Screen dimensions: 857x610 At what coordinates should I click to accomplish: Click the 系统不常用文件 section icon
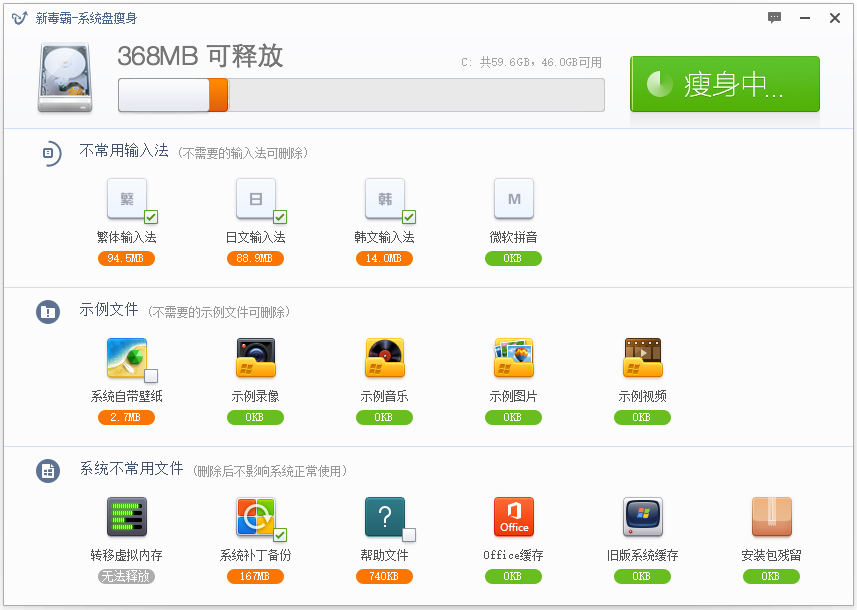pyautogui.click(x=48, y=471)
